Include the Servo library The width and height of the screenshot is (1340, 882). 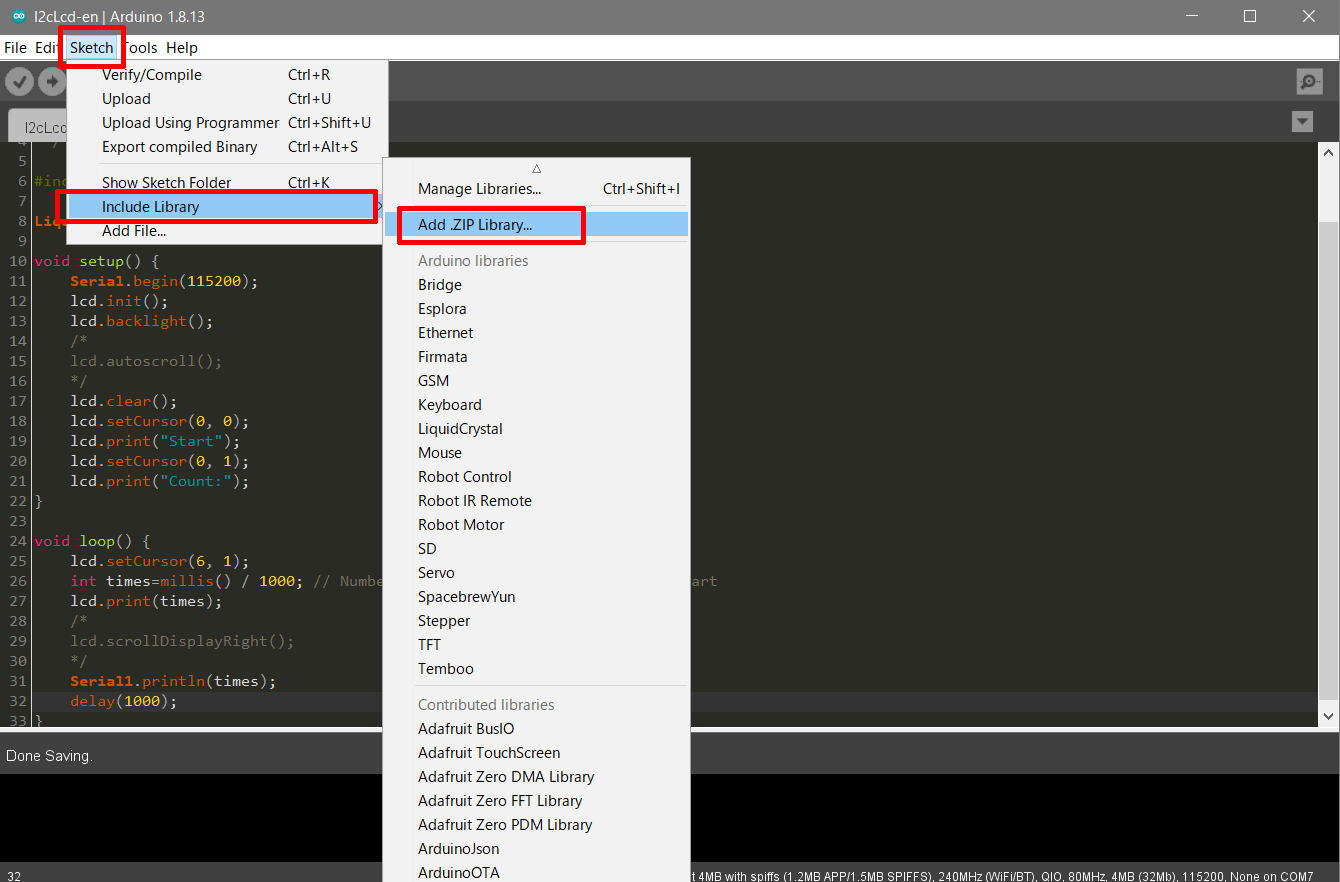pos(436,572)
